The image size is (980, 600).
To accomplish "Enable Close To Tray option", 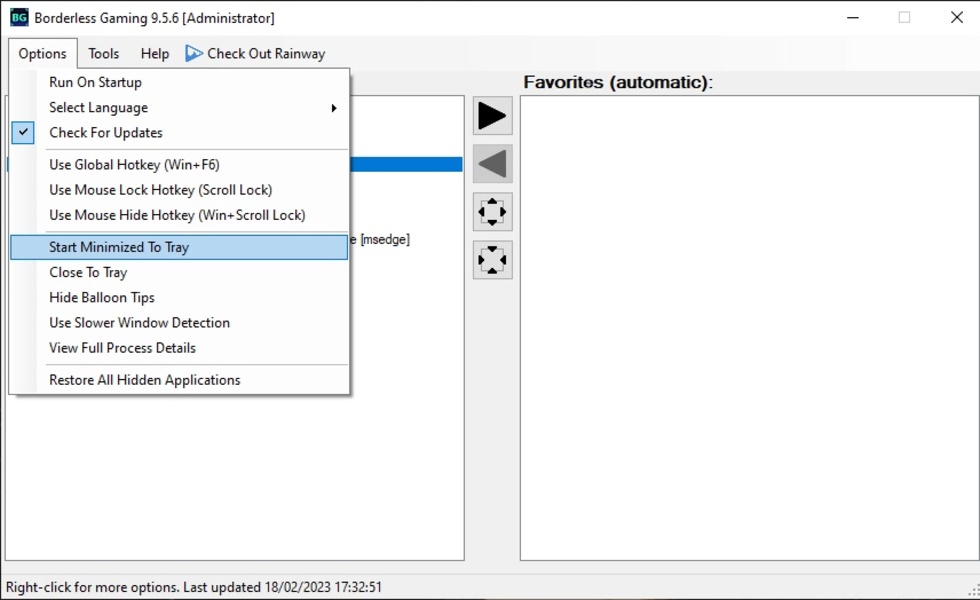I will (x=88, y=272).
